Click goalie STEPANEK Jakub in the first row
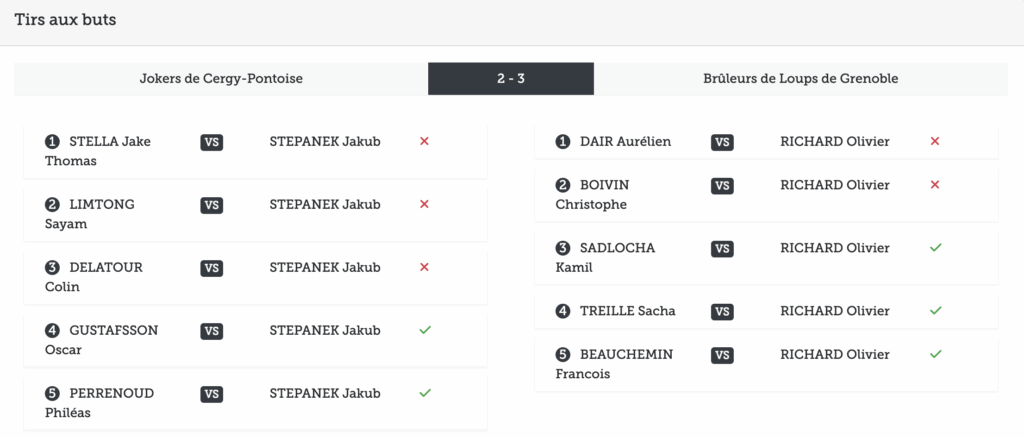 [325, 141]
